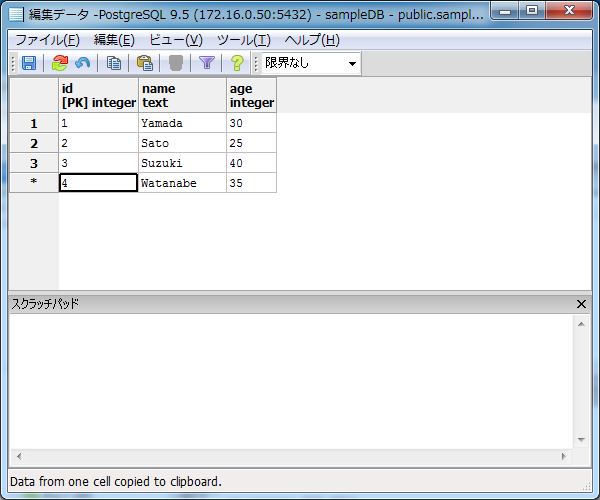
Task: Click the id [PK] integer column header
Action: tap(98, 95)
